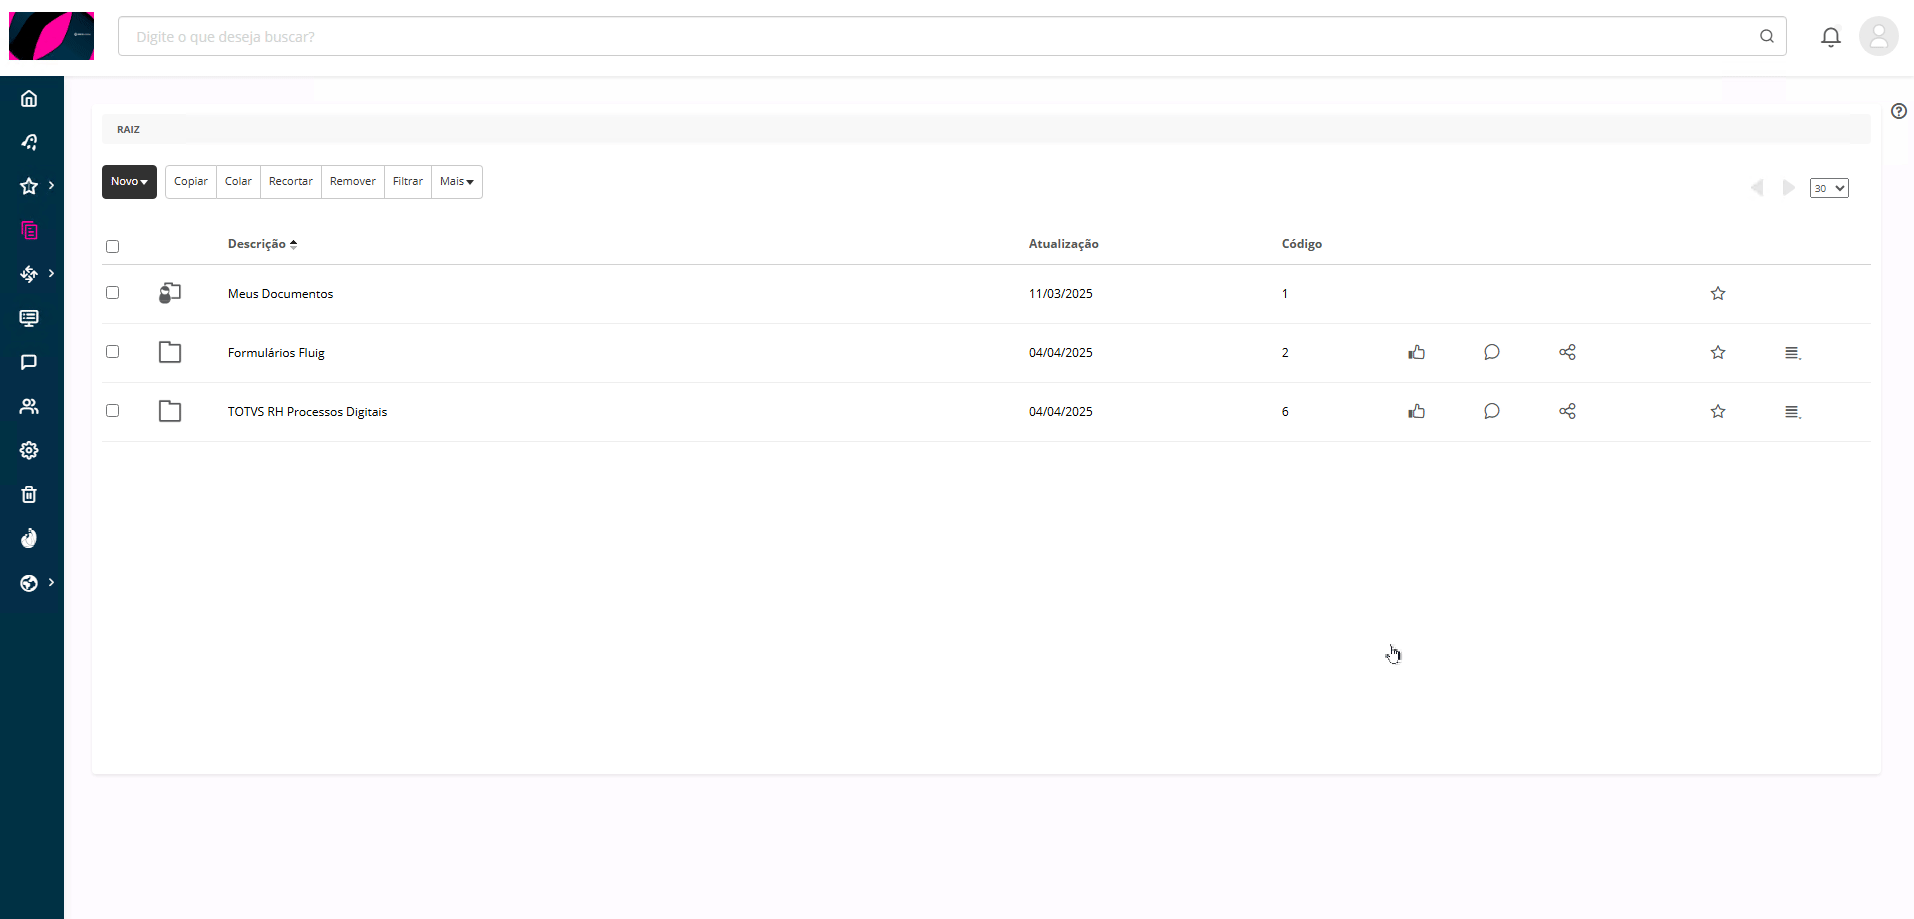Open the help question mark icon
This screenshot has height=919, width=1914.
coord(1899,111)
